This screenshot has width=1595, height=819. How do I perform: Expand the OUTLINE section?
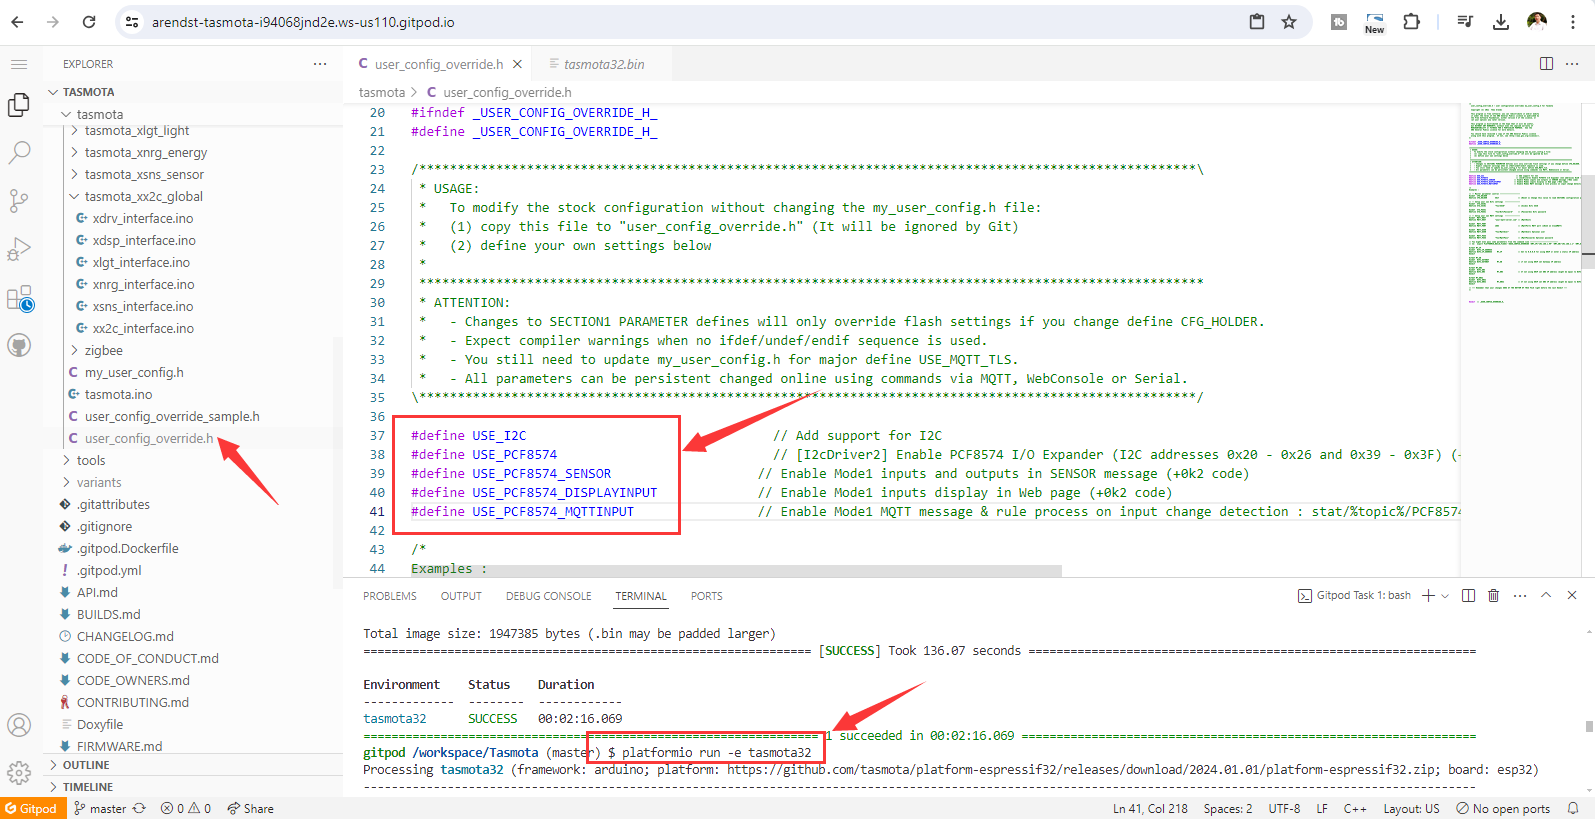(x=86, y=765)
